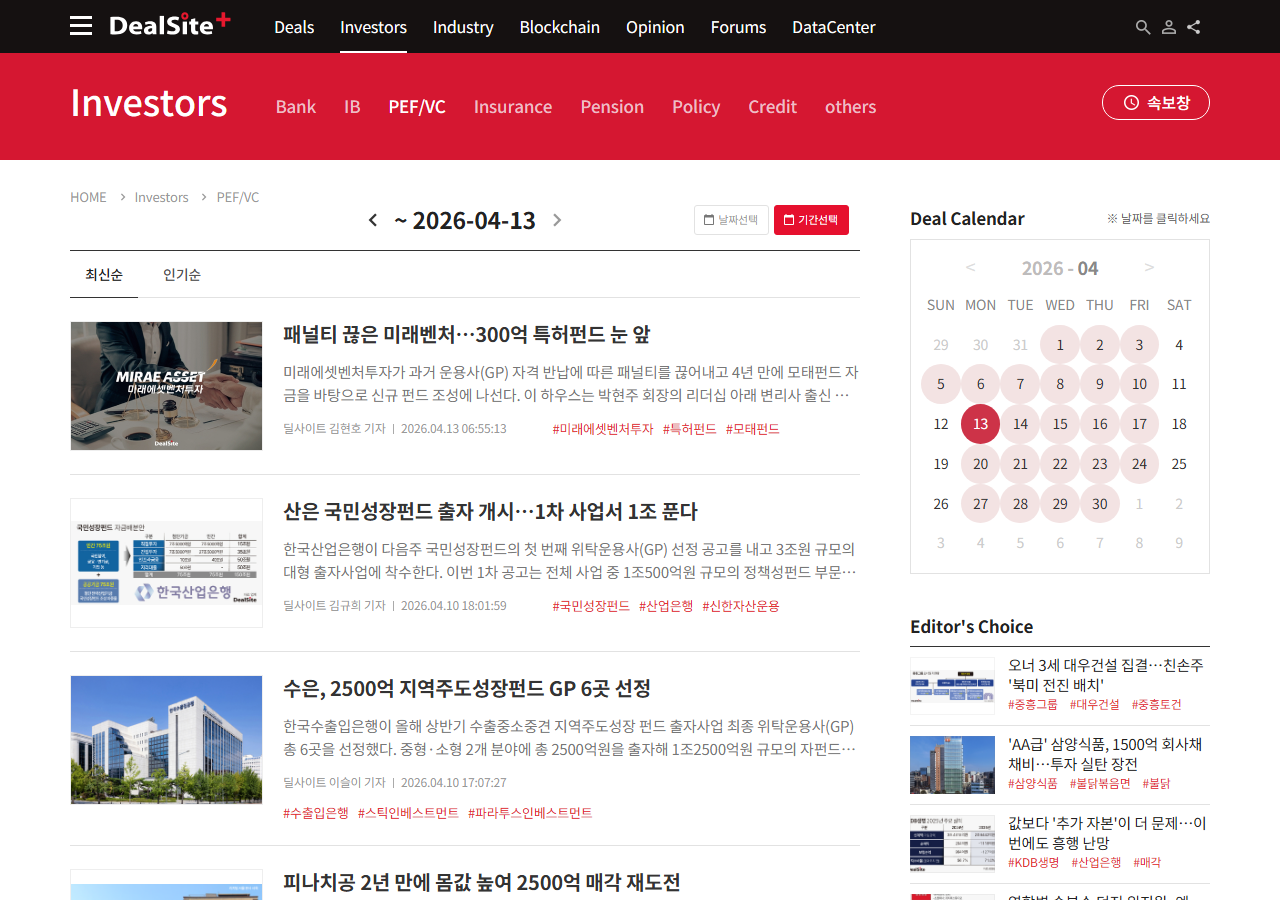Go to previous date with left chevron
The width and height of the screenshot is (1280, 900).
click(x=373, y=220)
